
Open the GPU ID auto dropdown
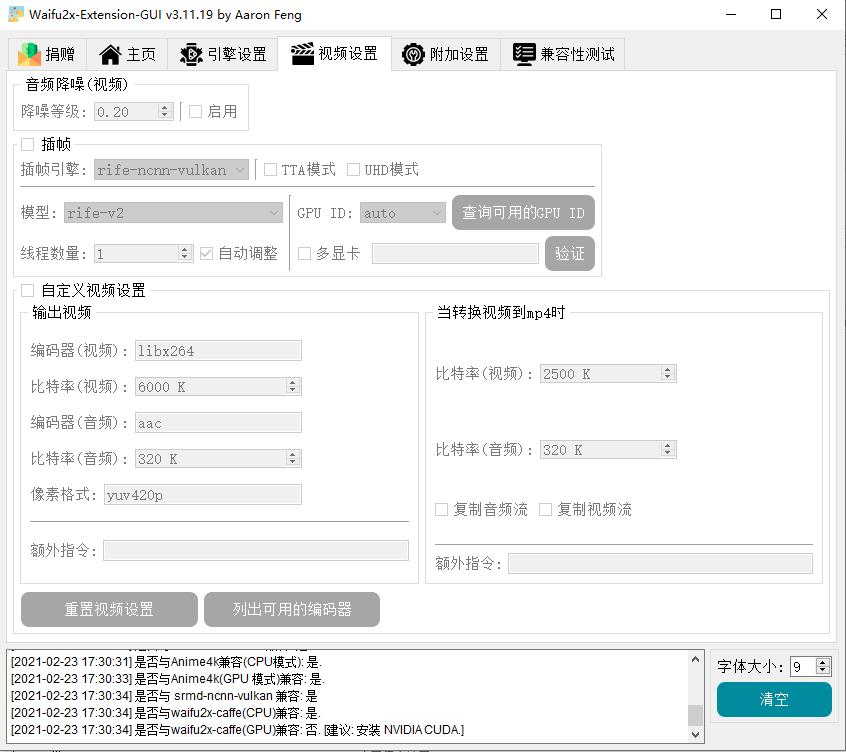coord(402,213)
